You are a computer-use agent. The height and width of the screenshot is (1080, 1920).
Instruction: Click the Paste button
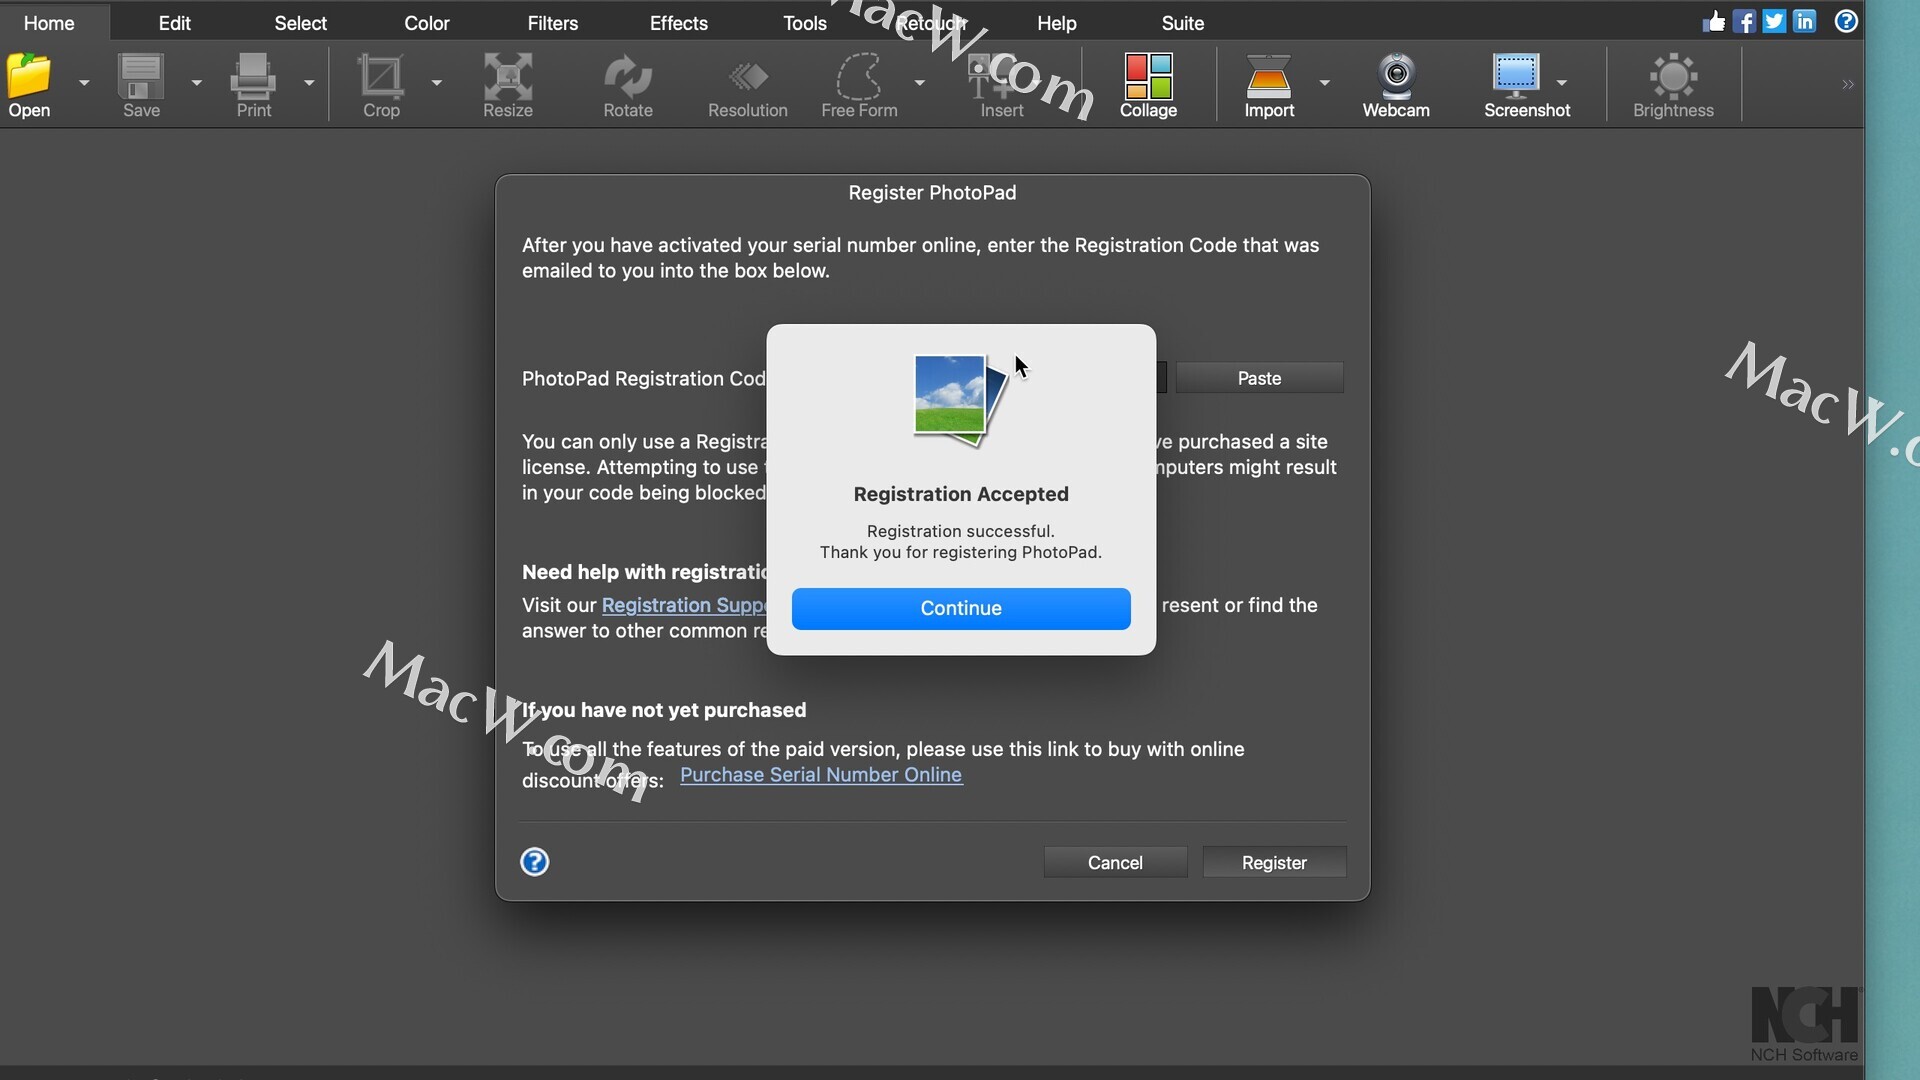tap(1259, 379)
